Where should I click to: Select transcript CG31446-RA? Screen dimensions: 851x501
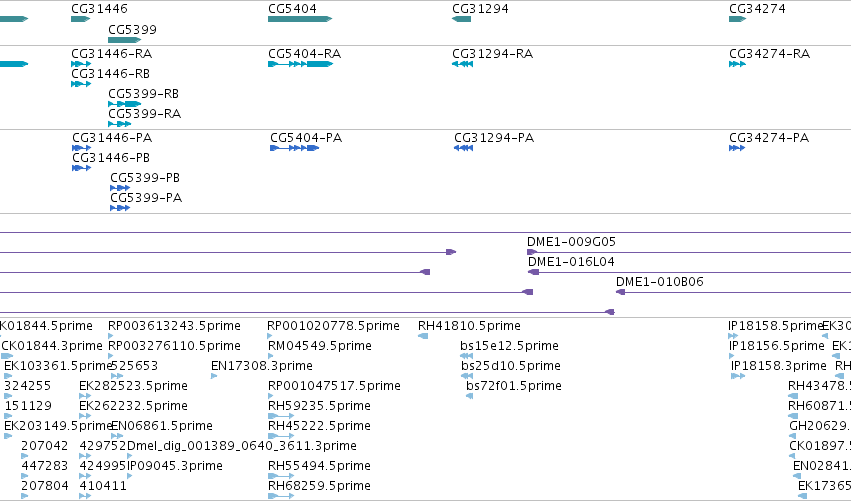tap(112, 54)
